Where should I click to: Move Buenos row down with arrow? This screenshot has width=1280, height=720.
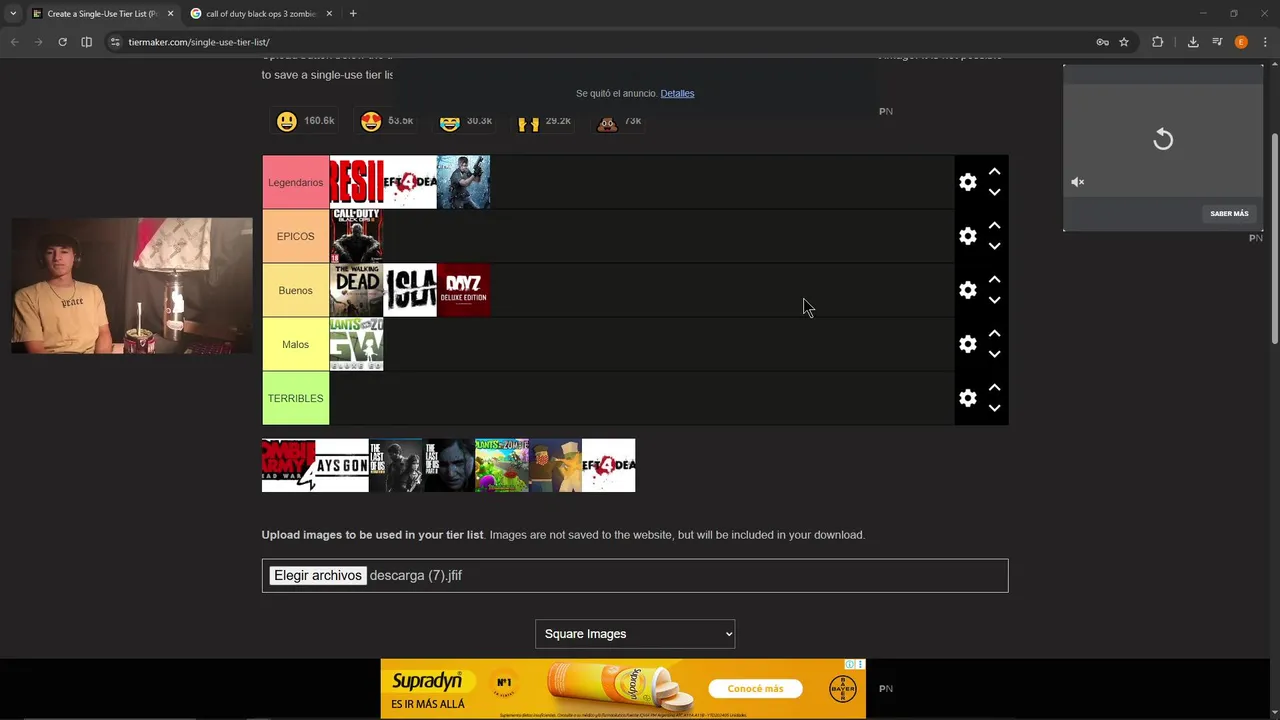click(994, 300)
